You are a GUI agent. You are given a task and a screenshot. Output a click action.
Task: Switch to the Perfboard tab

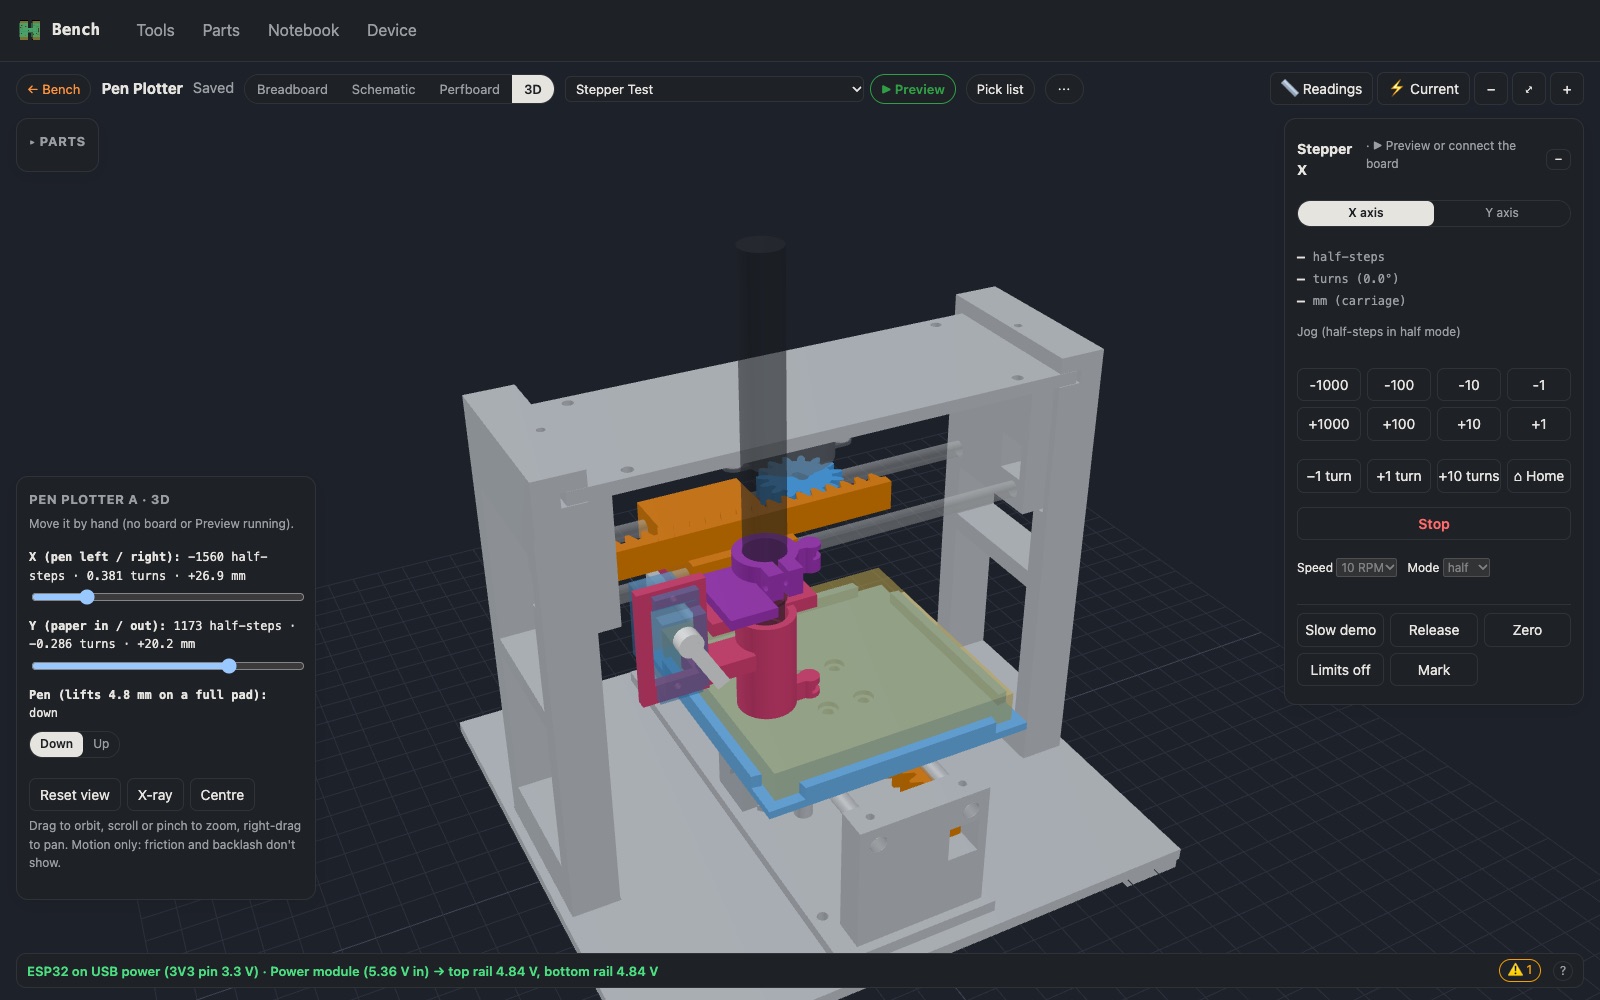(x=469, y=89)
